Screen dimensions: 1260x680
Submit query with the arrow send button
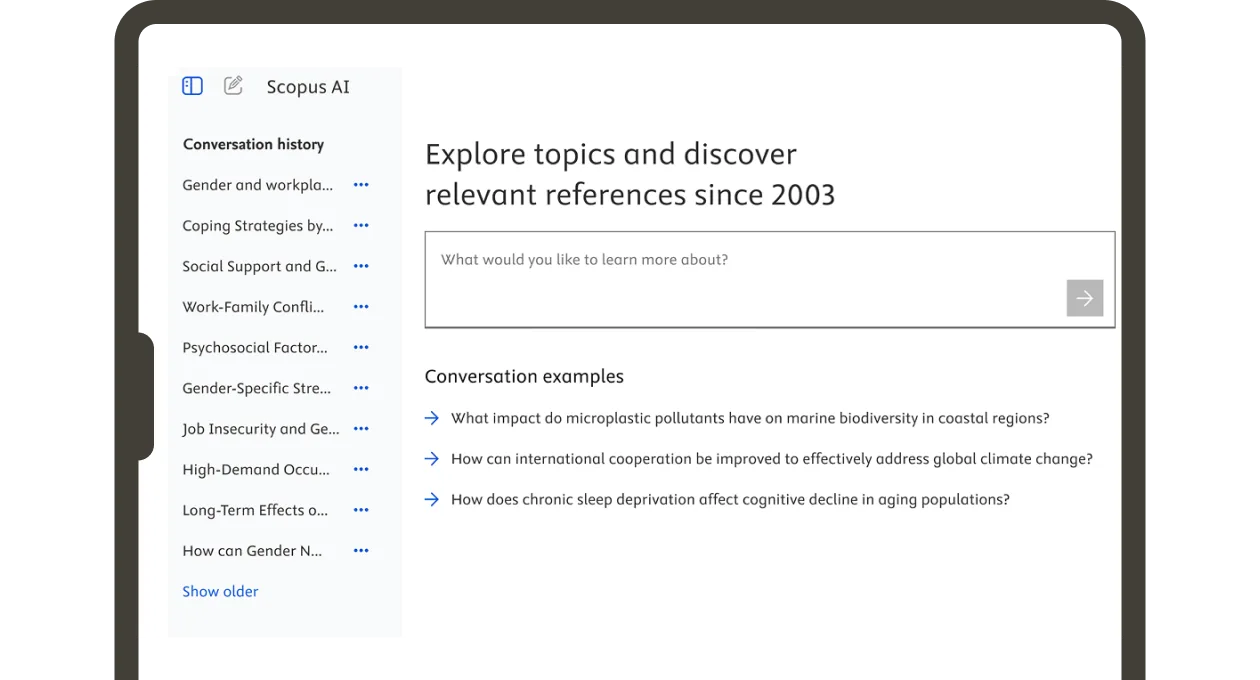[x=1085, y=298]
